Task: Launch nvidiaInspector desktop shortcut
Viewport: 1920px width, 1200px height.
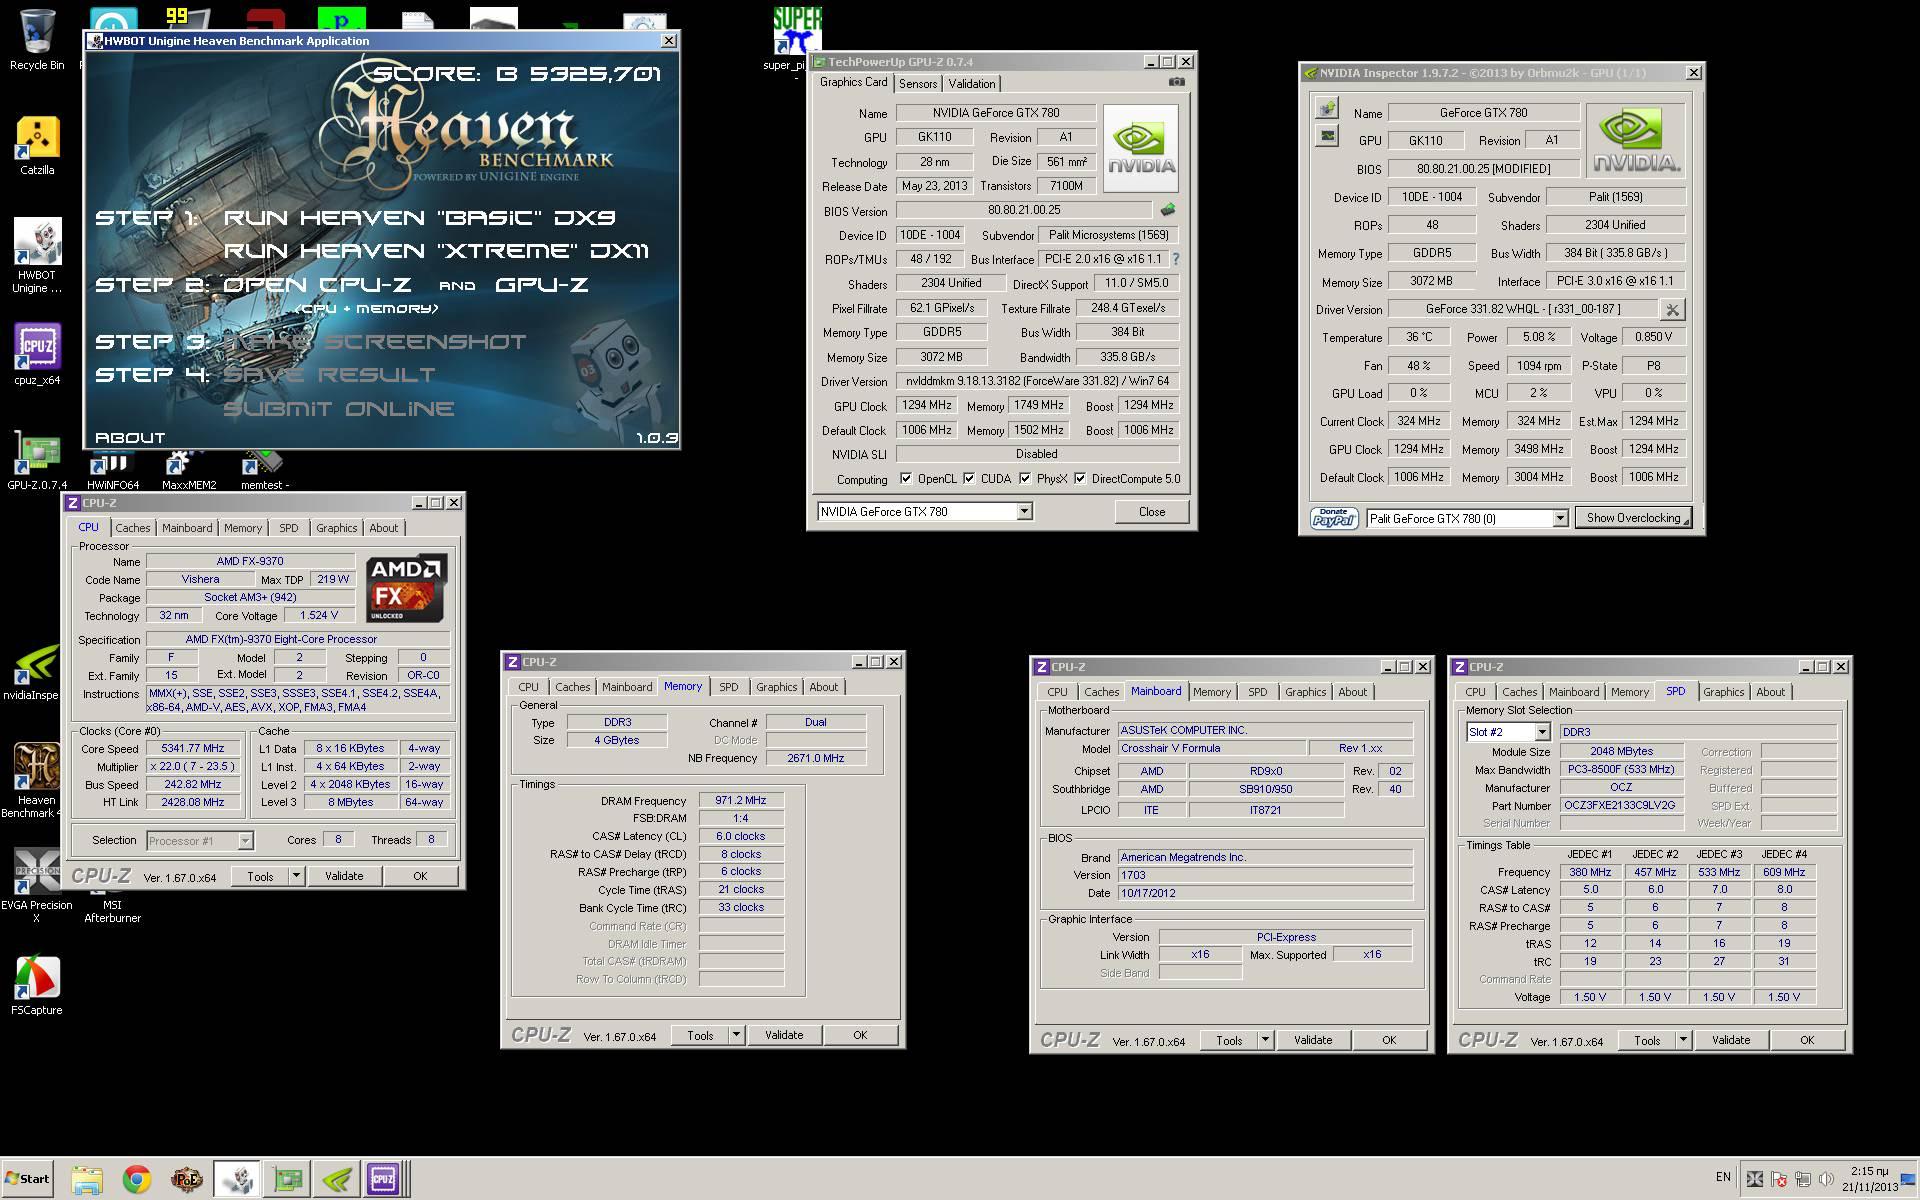Action: coord(32,672)
